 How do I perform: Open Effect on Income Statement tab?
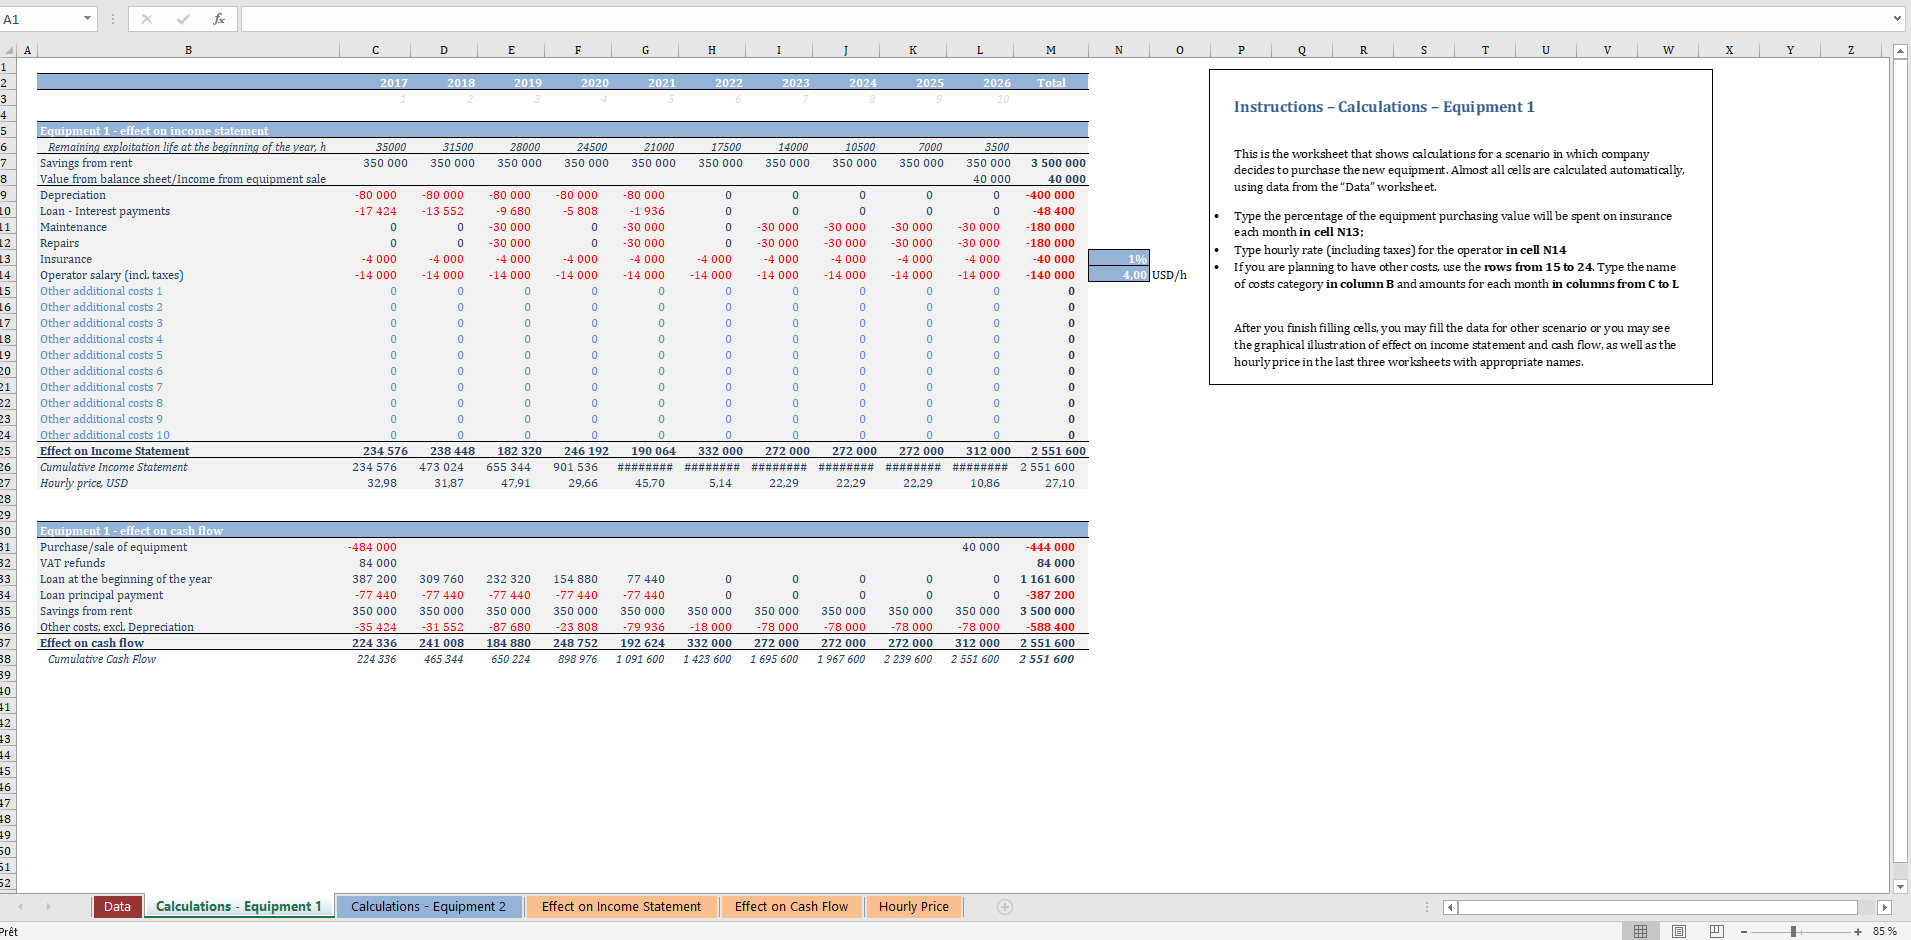621,907
